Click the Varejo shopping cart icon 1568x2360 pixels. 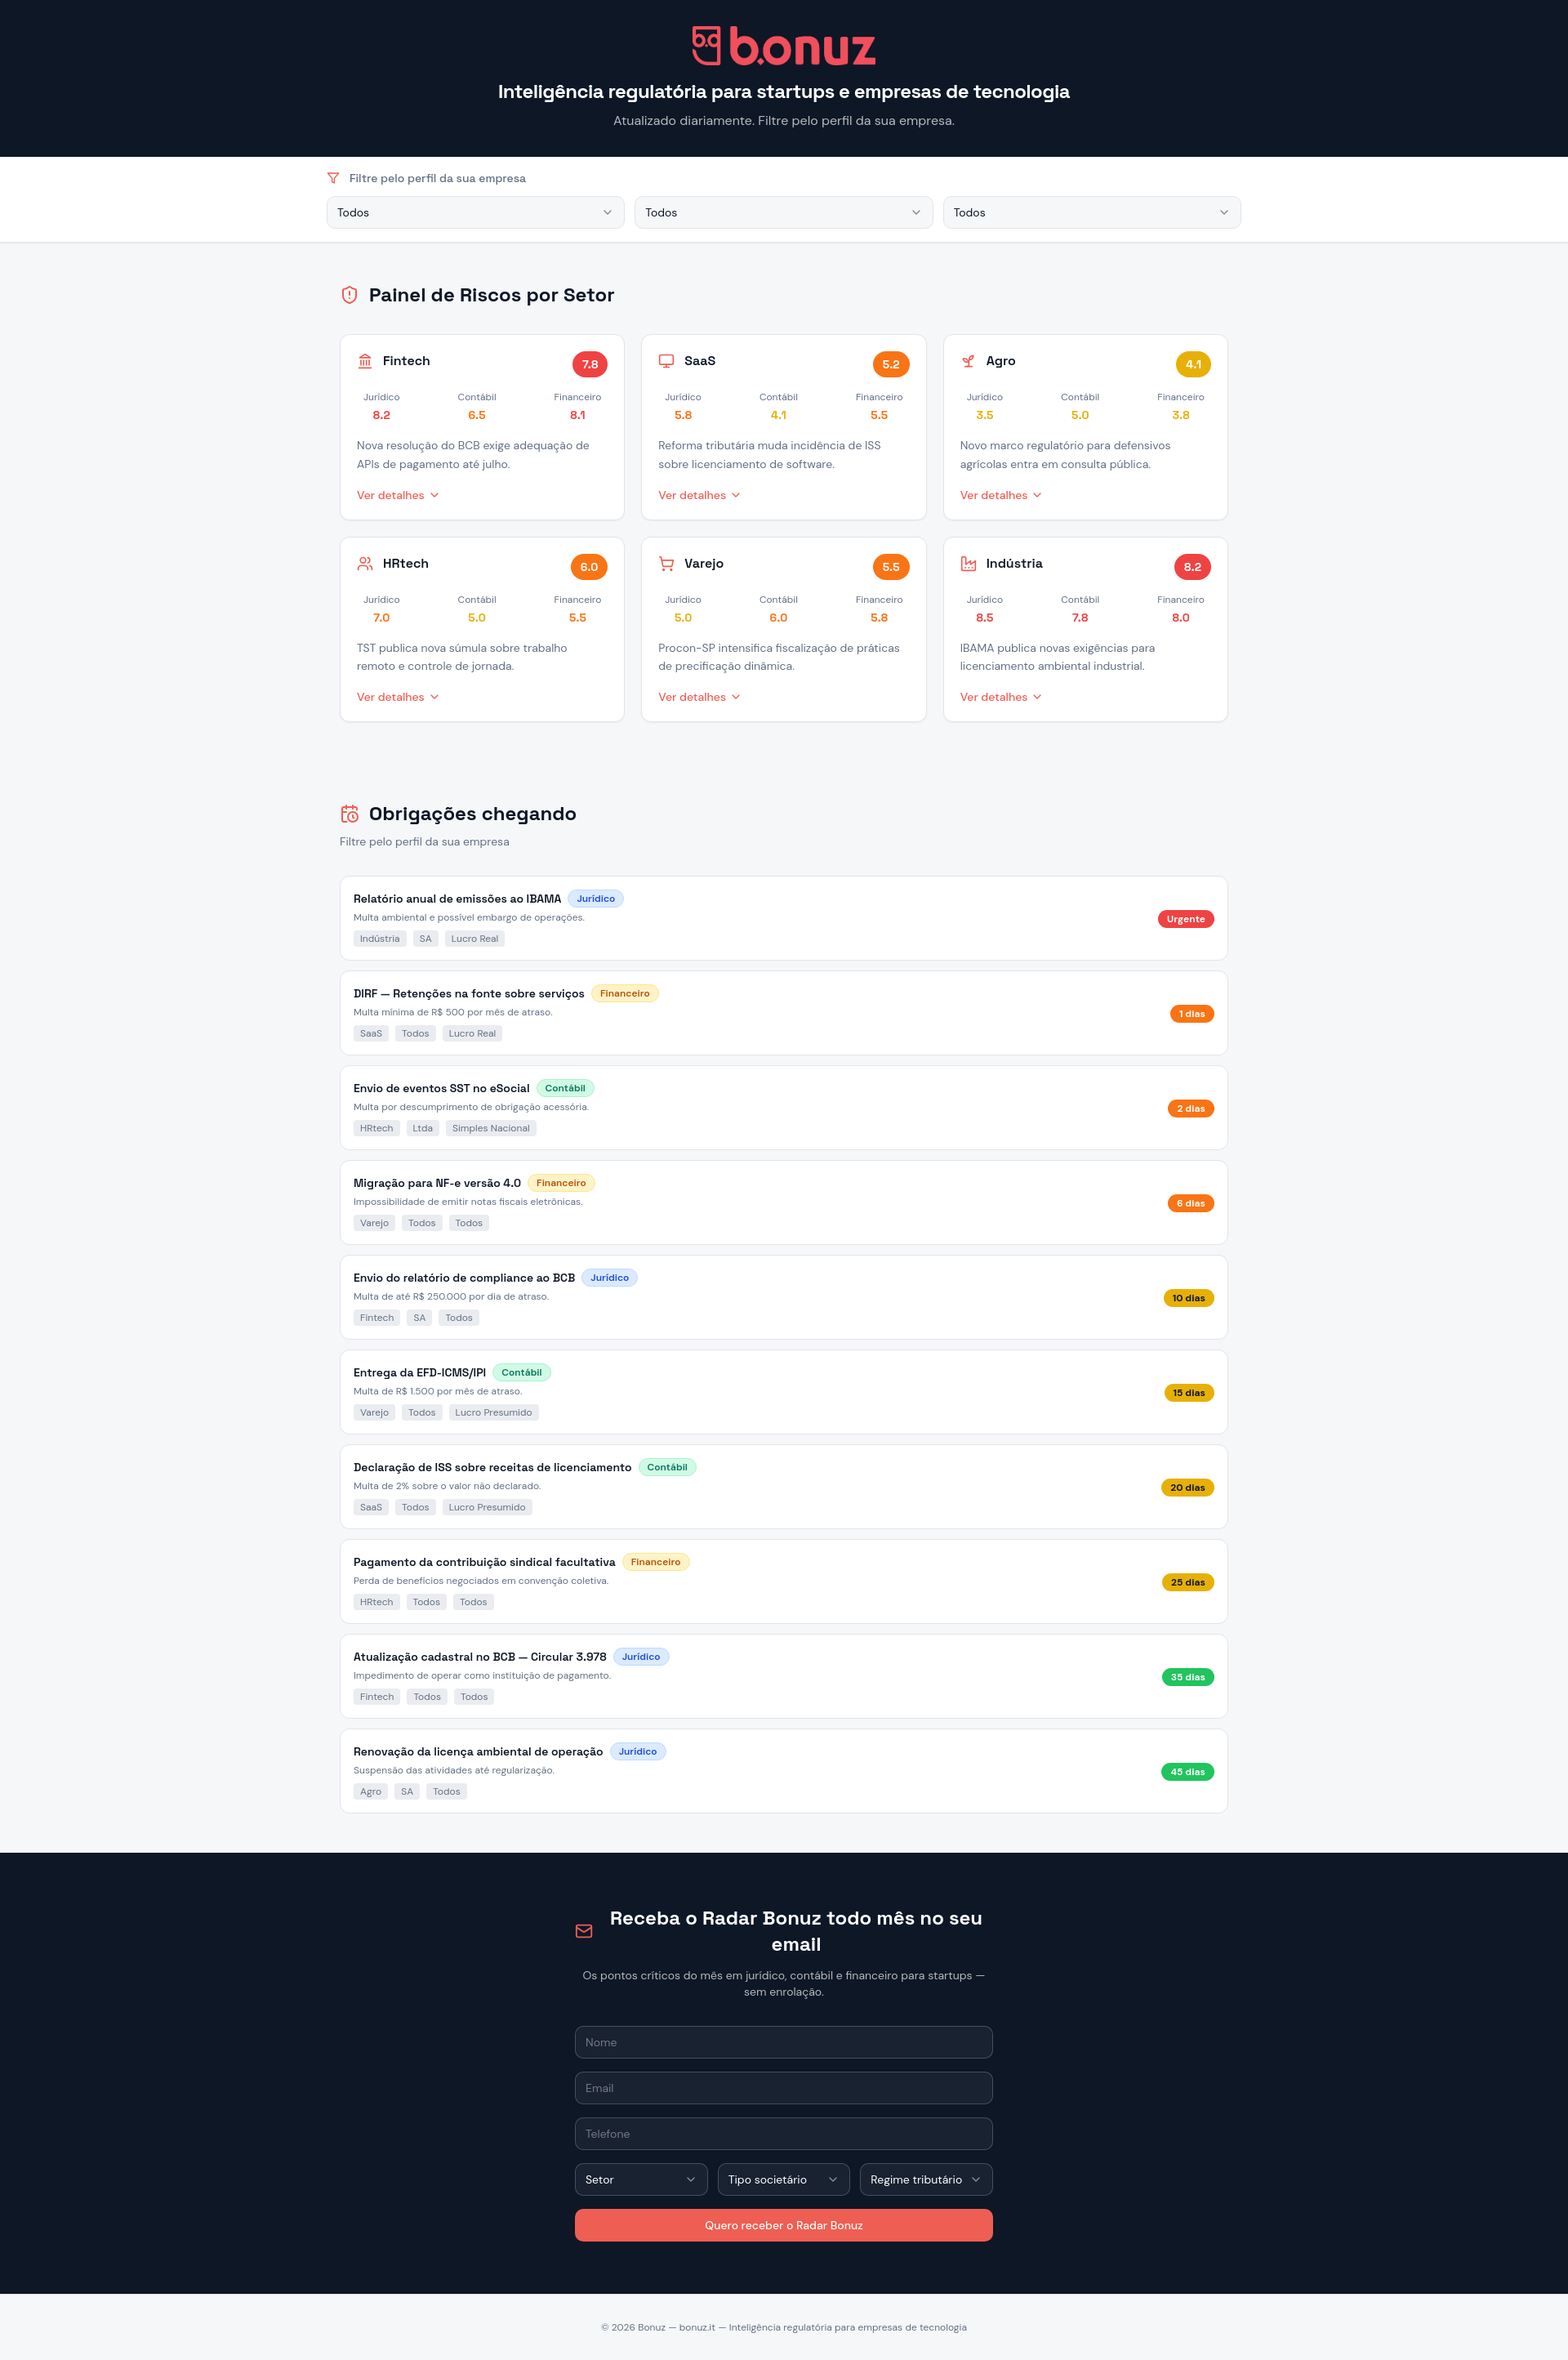tap(666, 564)
